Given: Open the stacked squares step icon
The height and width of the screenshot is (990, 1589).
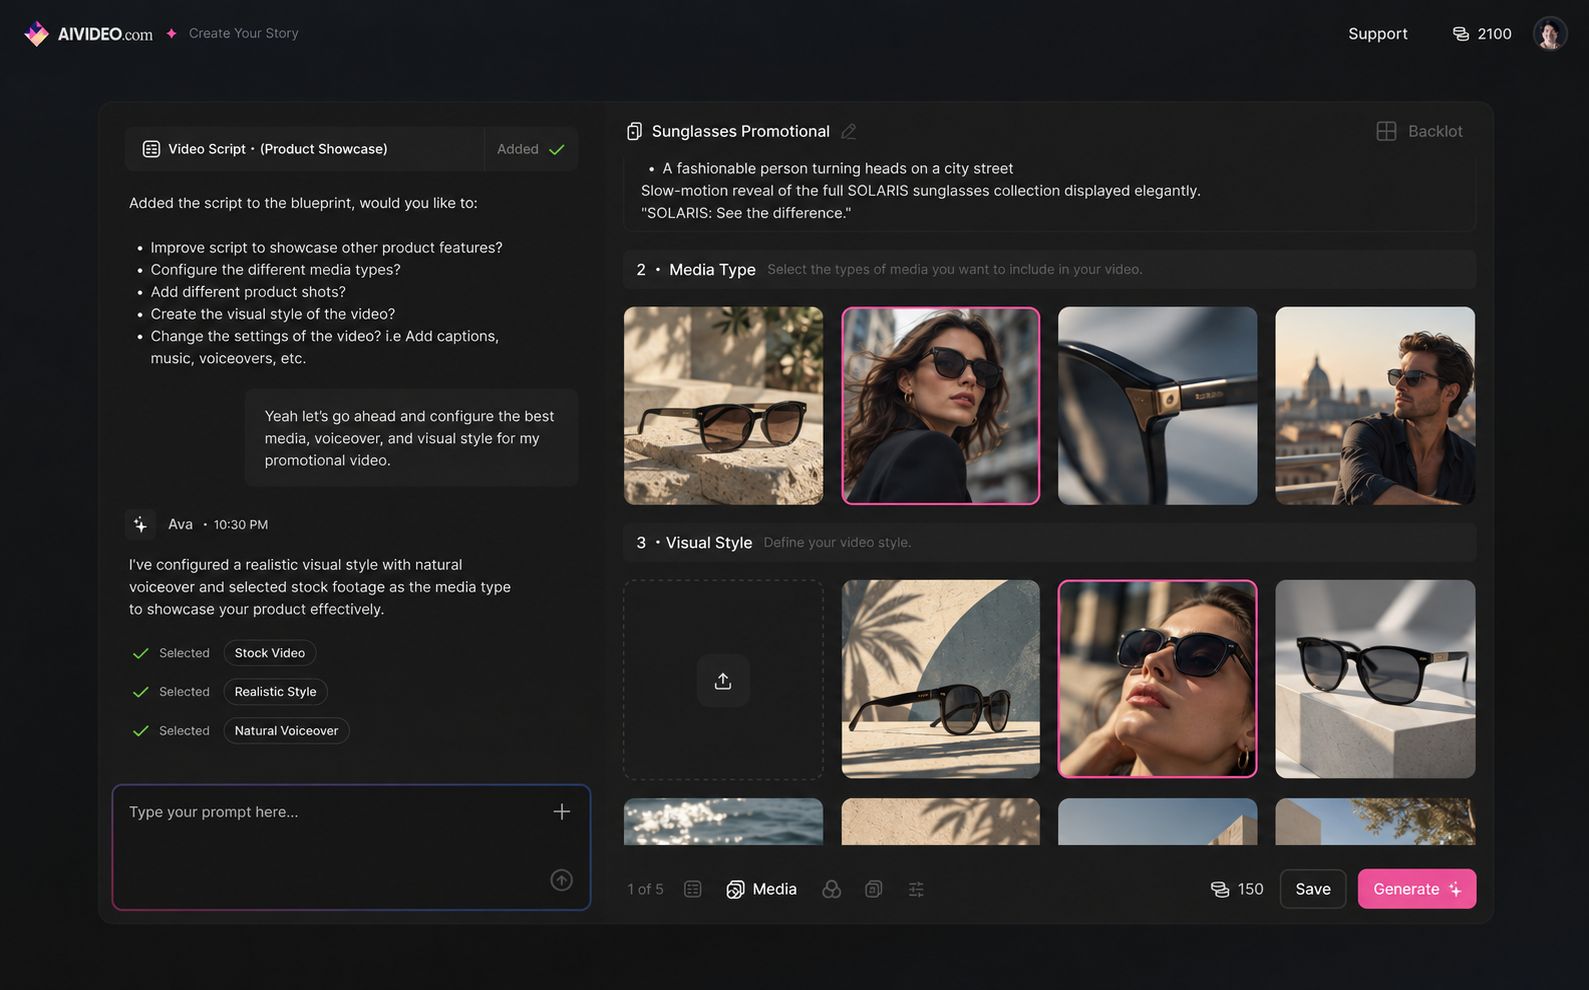Looking at the screenshot, I should [874, 889].
